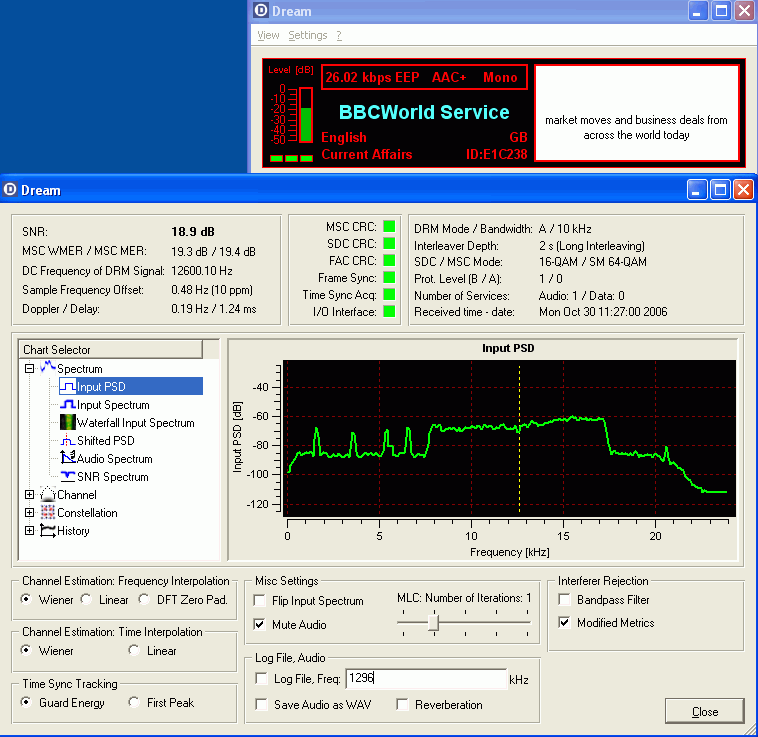Click the MSC CRC green status indicator
This screenshot has width=758, height=737.
click(389, 226)
